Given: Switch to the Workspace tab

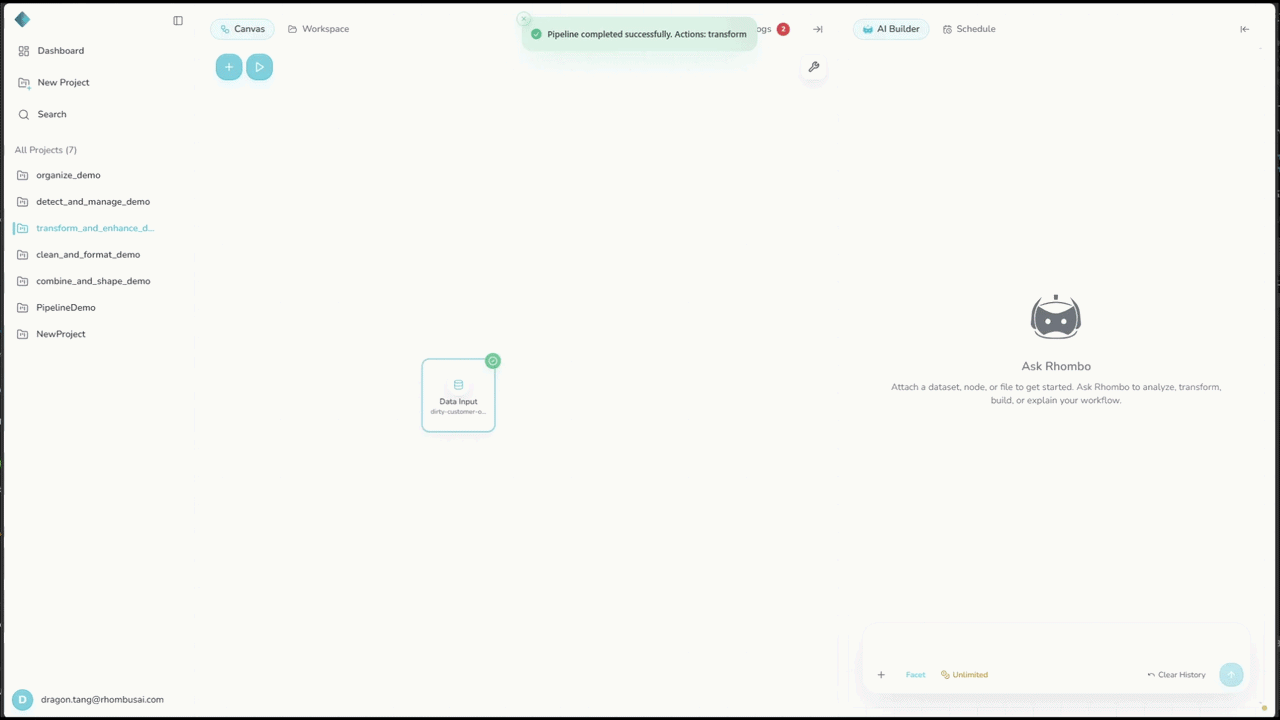Looking at the screenshot, I should [318, 29].
